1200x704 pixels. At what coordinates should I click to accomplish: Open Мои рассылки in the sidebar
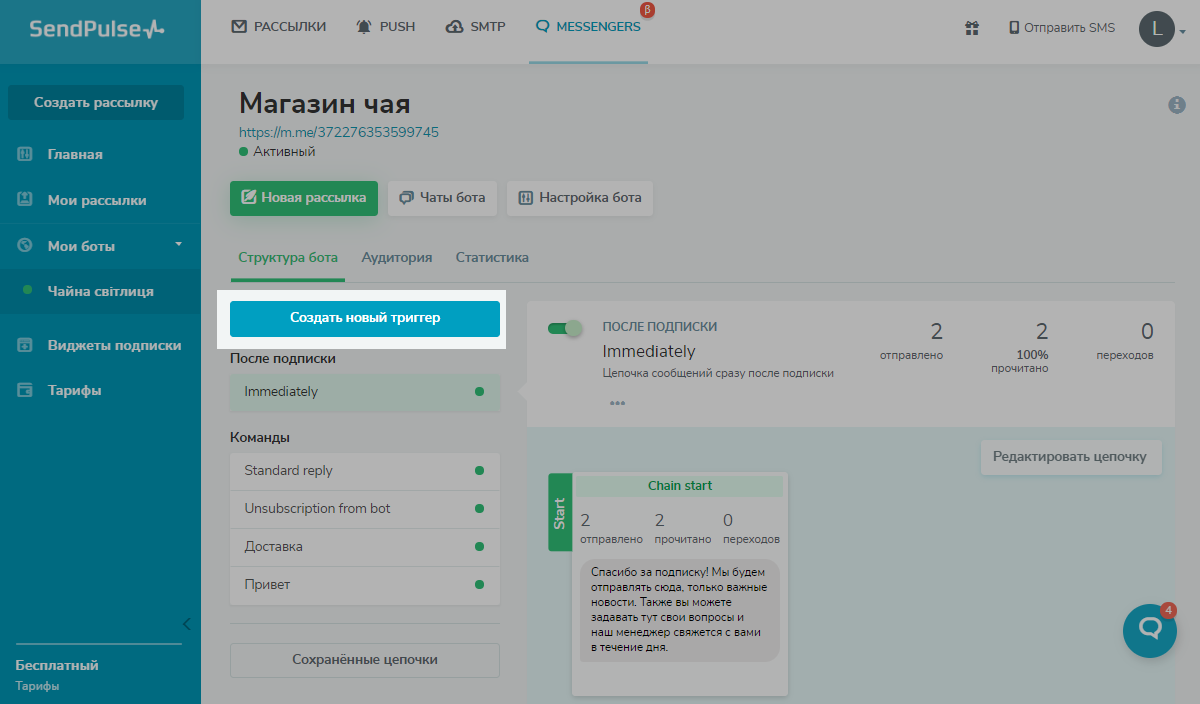point(97,200)
